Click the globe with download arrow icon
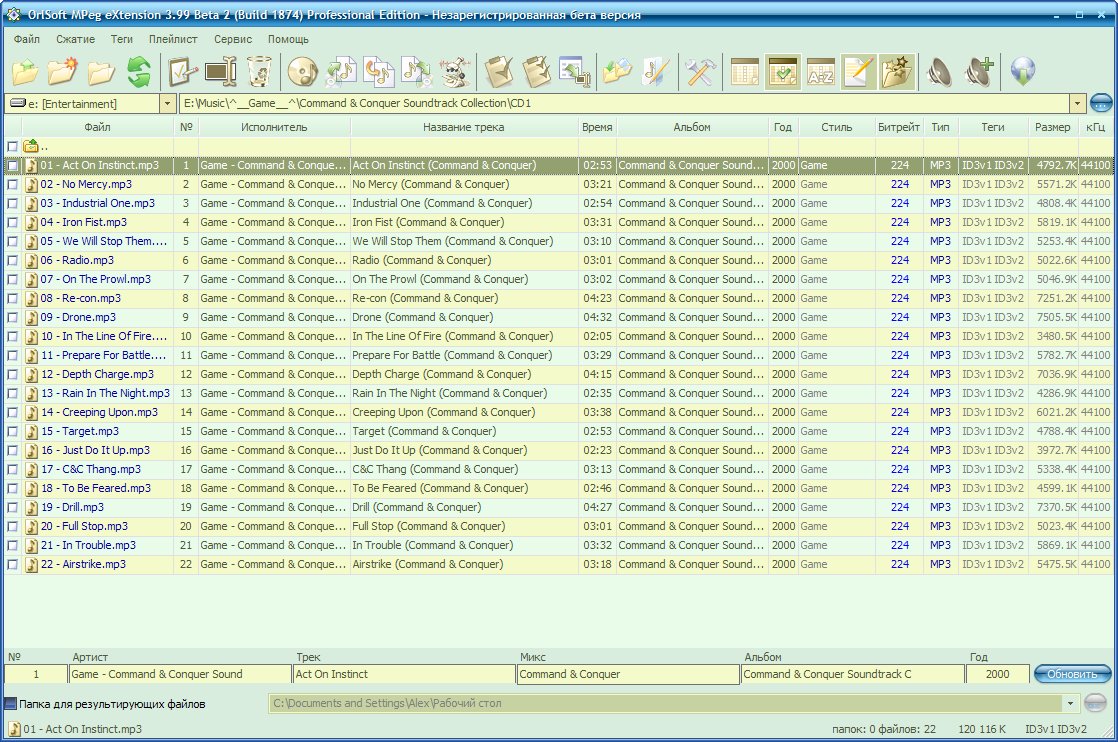 1023,72
